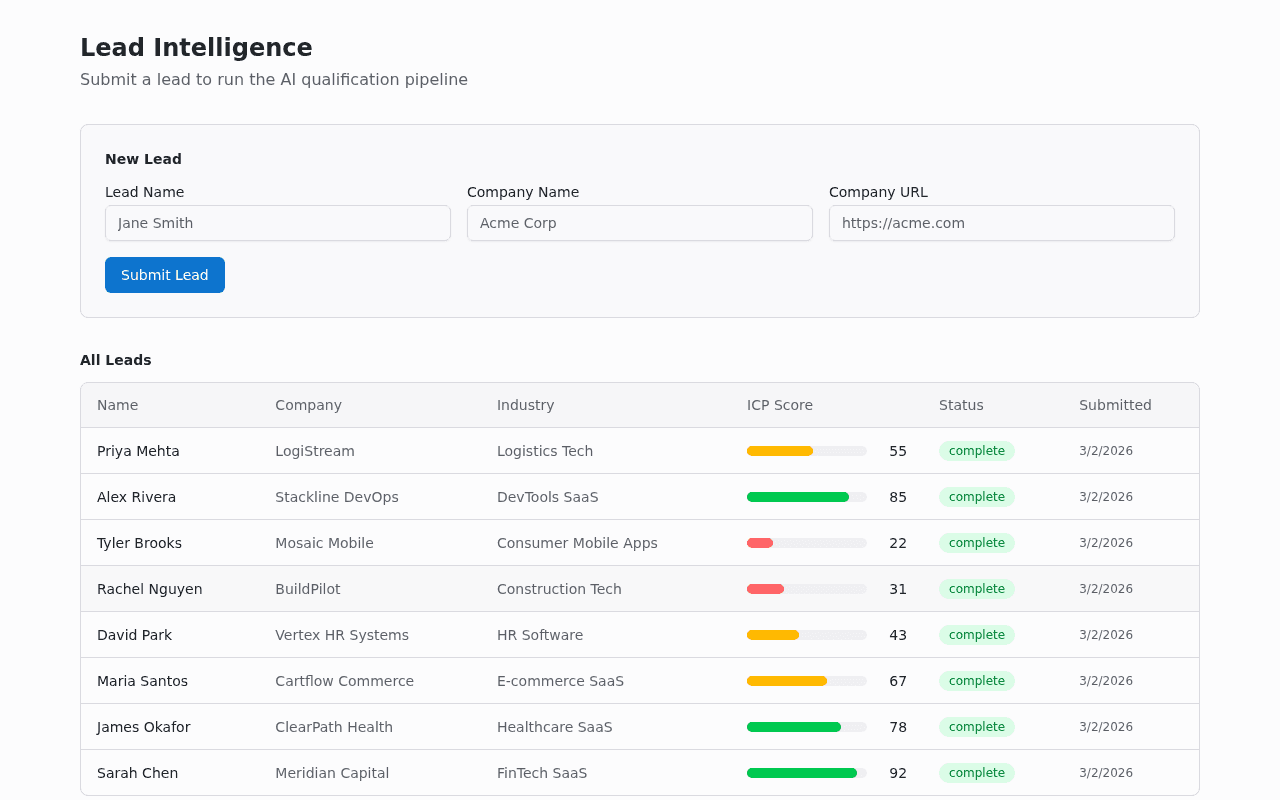Image resolution: width=1280 pixels, height=800 pixels.
Task: Click Rachel Nguyen's ICP score value 31
Action: 897,588
